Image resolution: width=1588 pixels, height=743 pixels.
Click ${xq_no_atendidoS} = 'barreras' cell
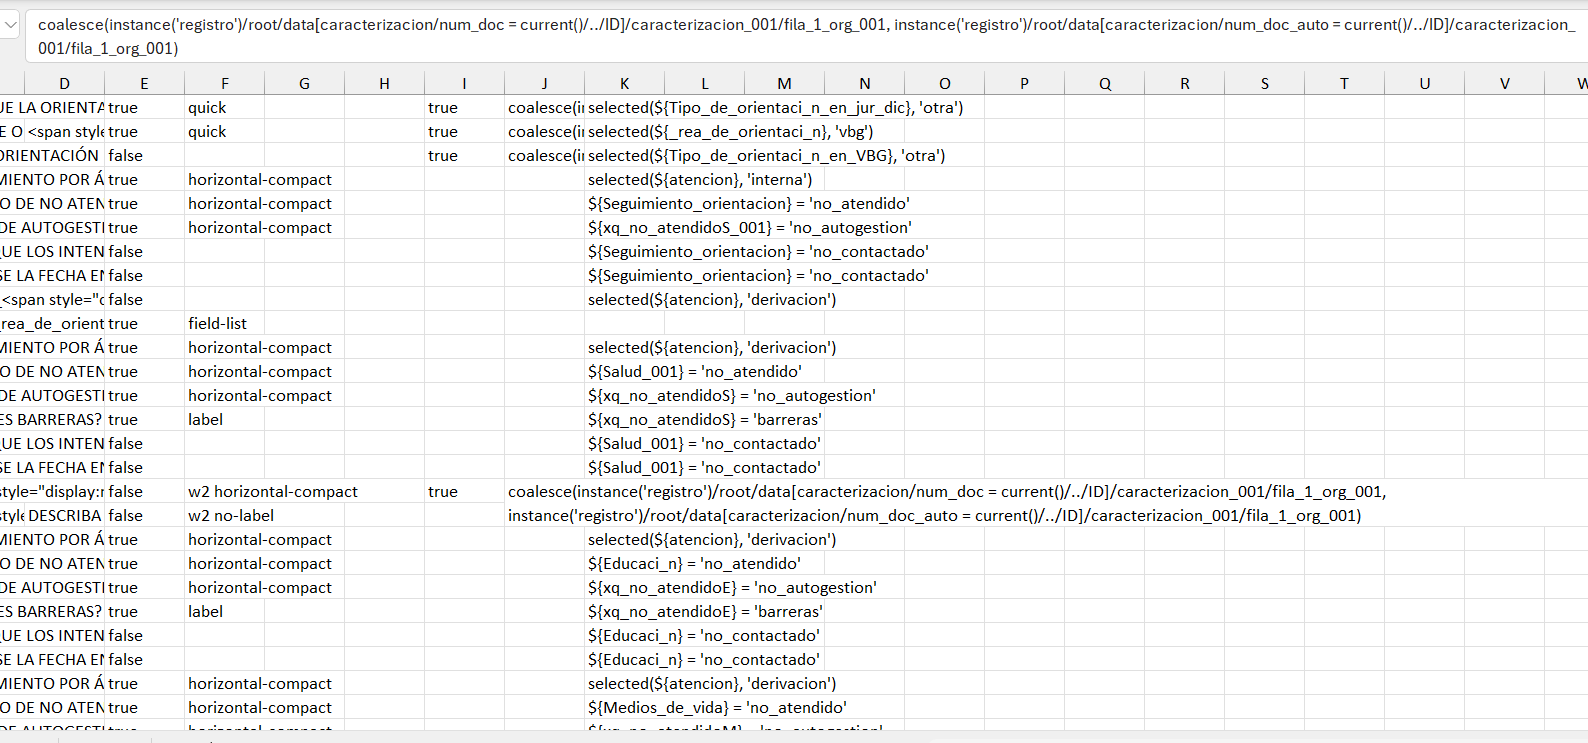pyautogui.click(x=704, y=419)
